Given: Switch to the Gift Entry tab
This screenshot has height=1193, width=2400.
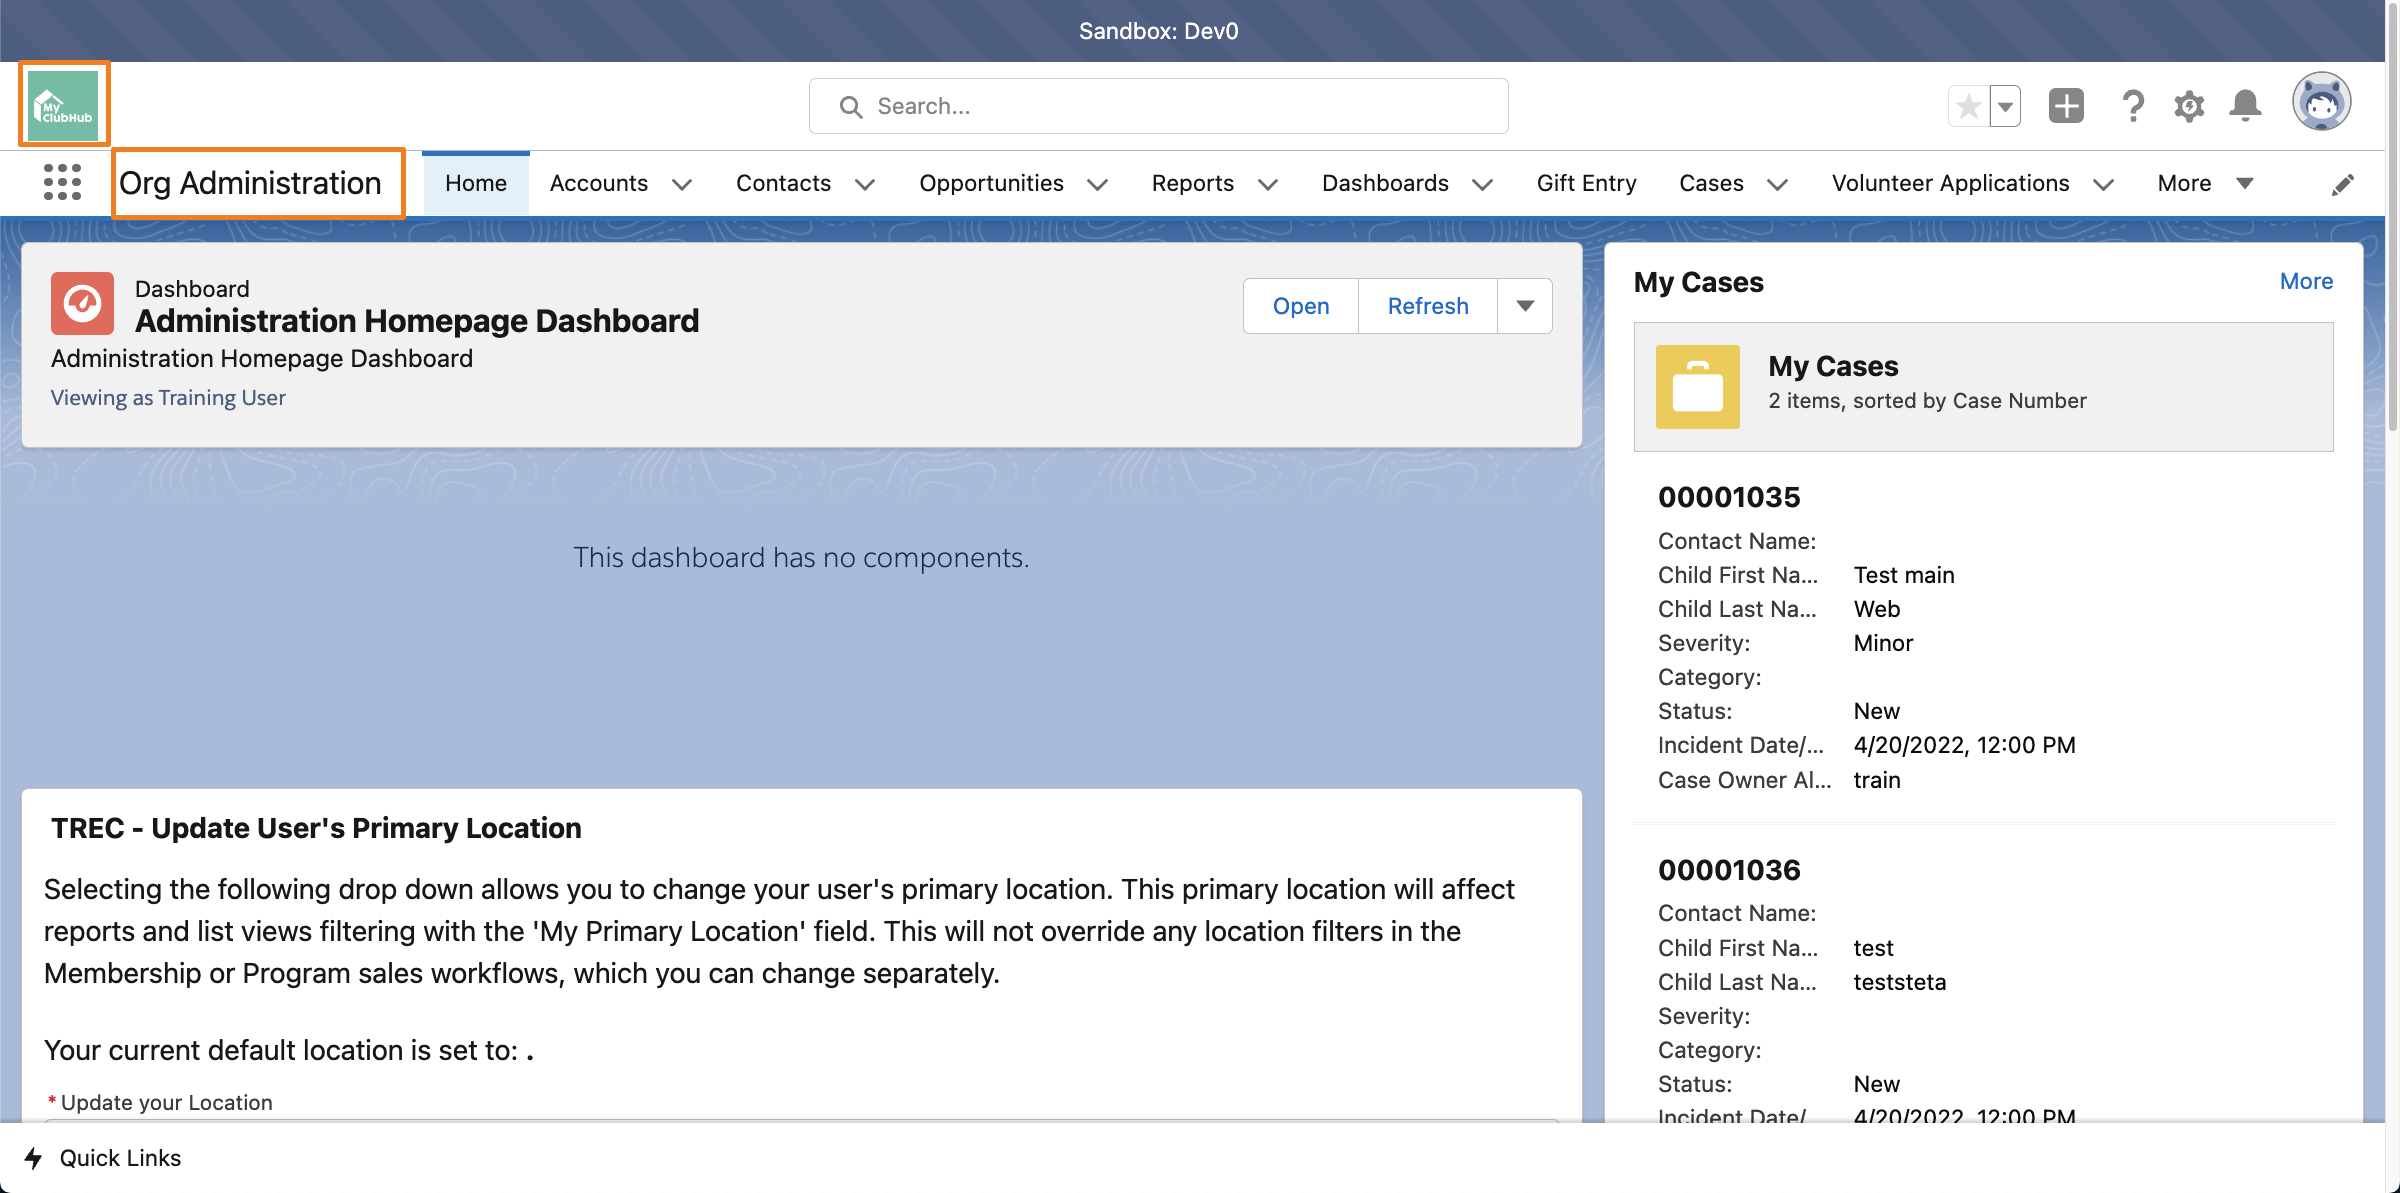Looking at the screenshot, I should coord(1586,183).
